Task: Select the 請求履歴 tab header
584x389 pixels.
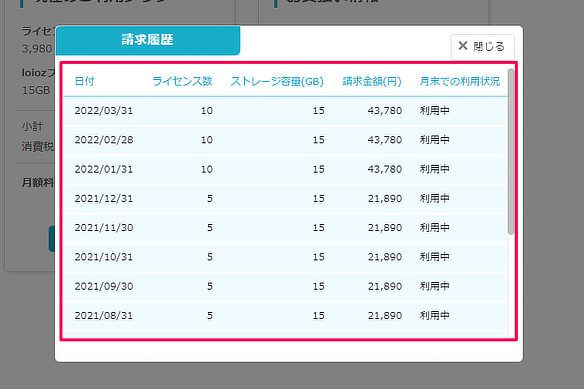Action: [x=147, y=40]
